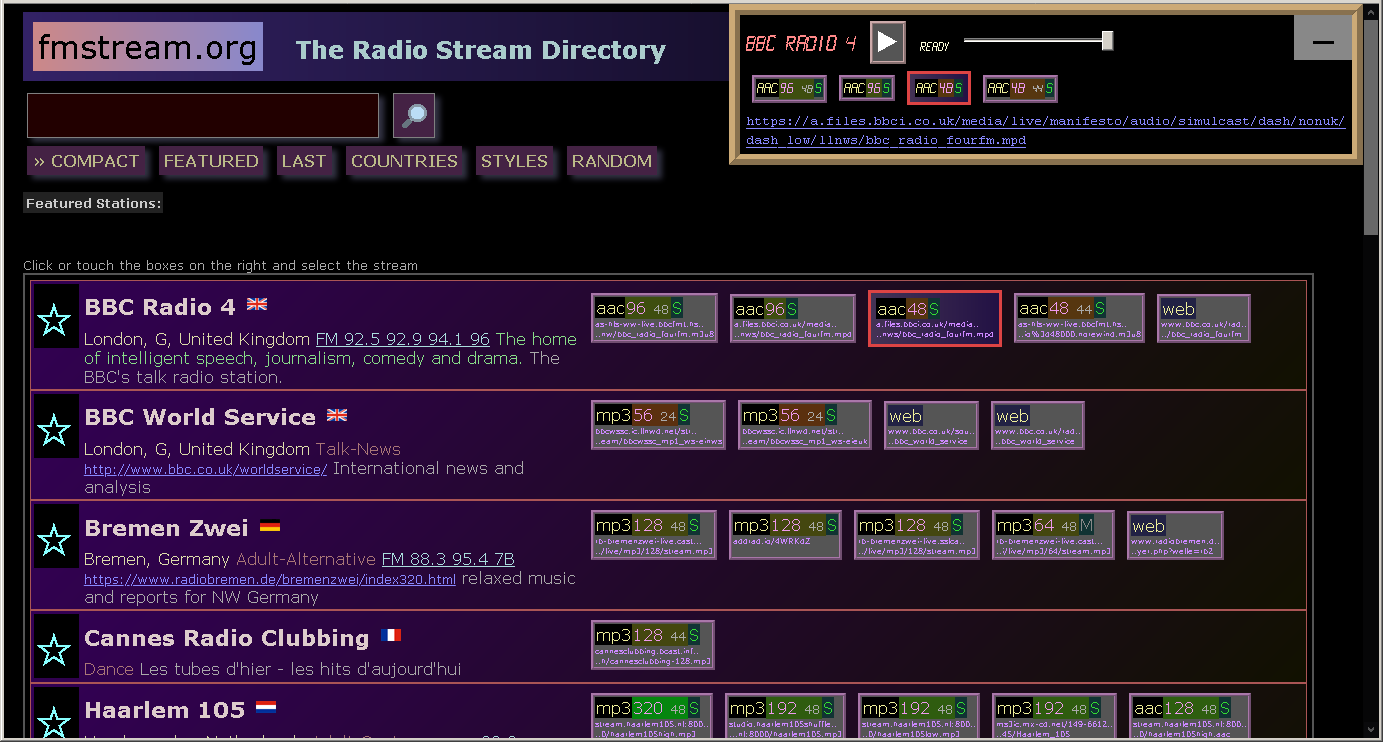Click the French flag beside Cannes Radio Clubbing
1383x742 pixels.
(390, 635)
